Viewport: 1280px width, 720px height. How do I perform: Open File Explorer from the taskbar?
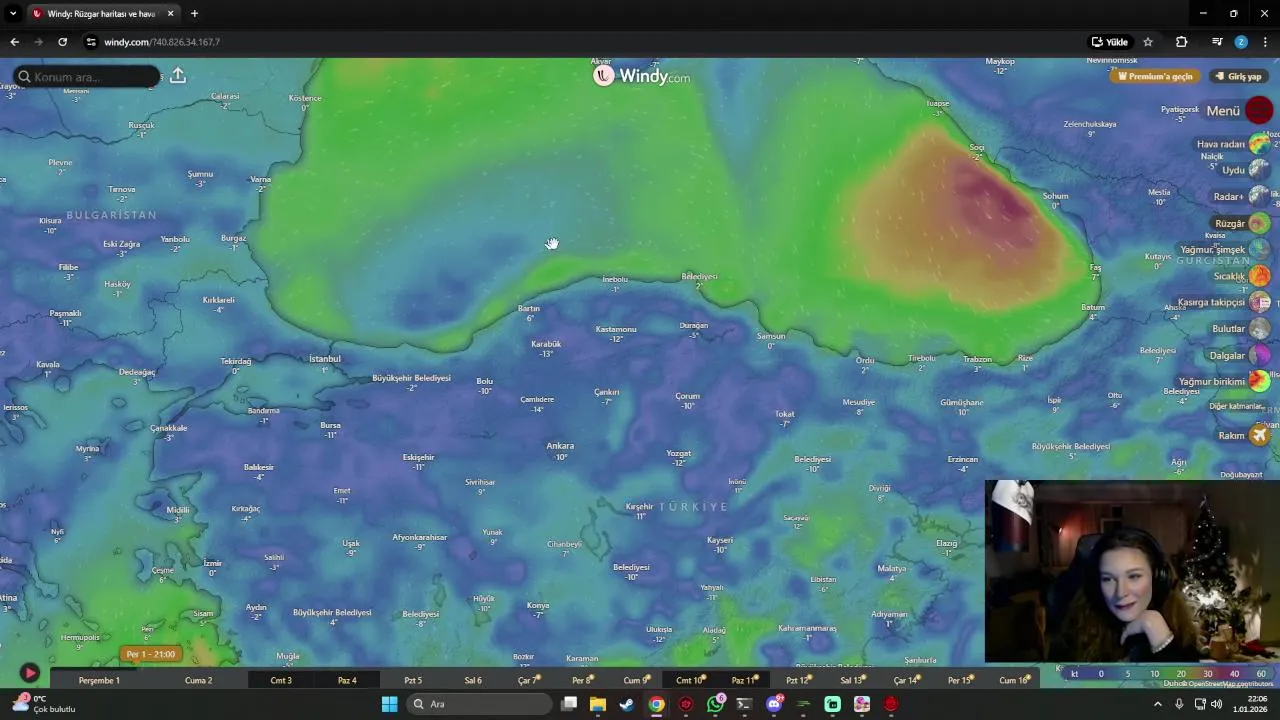tap(598, 704)
